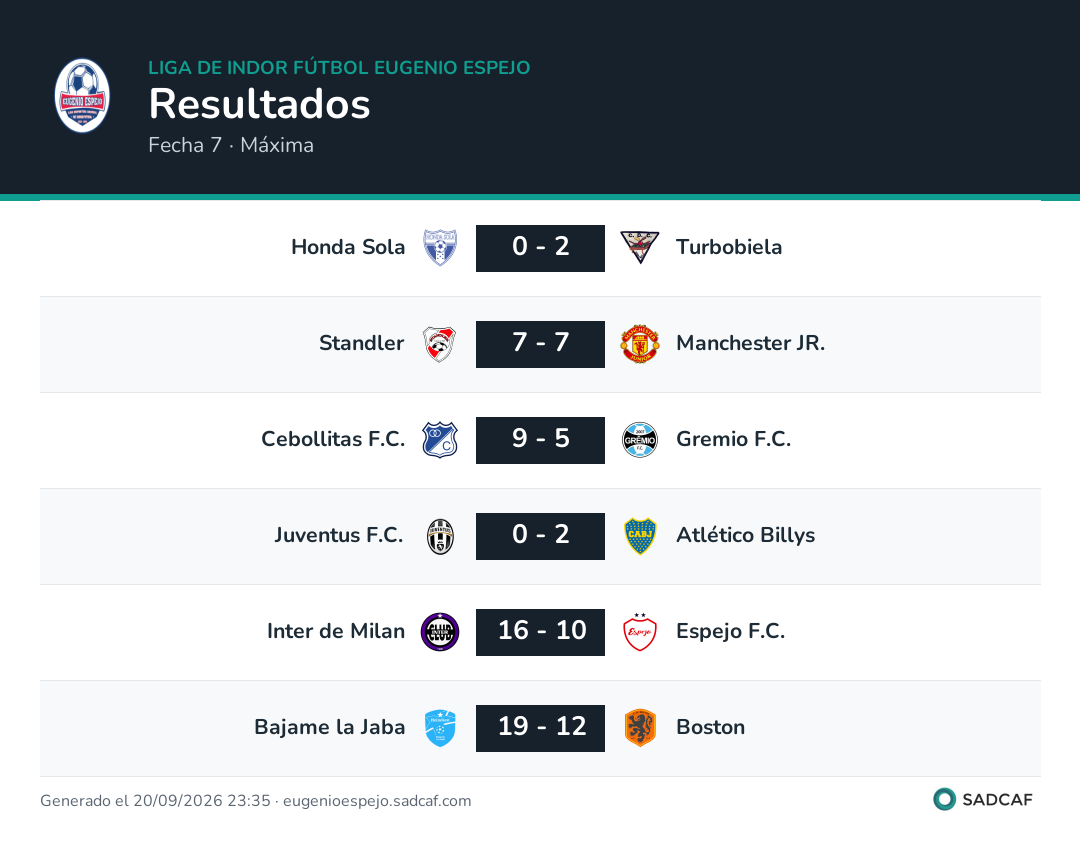Click the Cebollitas F.C. blue shield
This screenshot has width=1080, height=852.
(439, 440)
